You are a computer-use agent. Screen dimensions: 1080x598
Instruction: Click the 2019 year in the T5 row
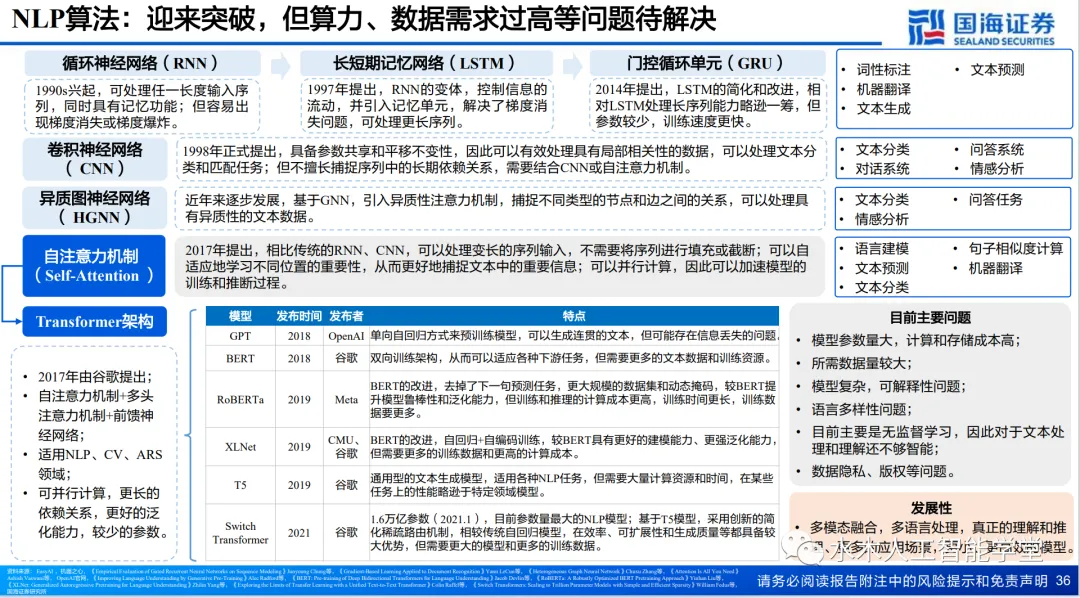299,485
